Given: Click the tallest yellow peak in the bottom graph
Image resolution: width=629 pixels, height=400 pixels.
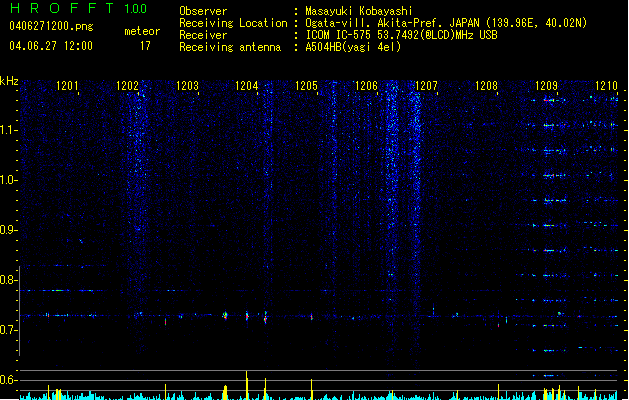Looking at the screenshot, I should point(247,385).
